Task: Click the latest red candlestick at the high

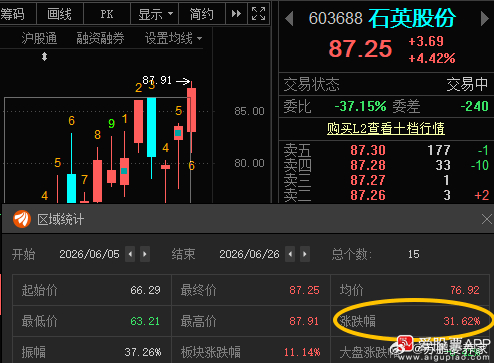Action: click(x=191, y=110)
